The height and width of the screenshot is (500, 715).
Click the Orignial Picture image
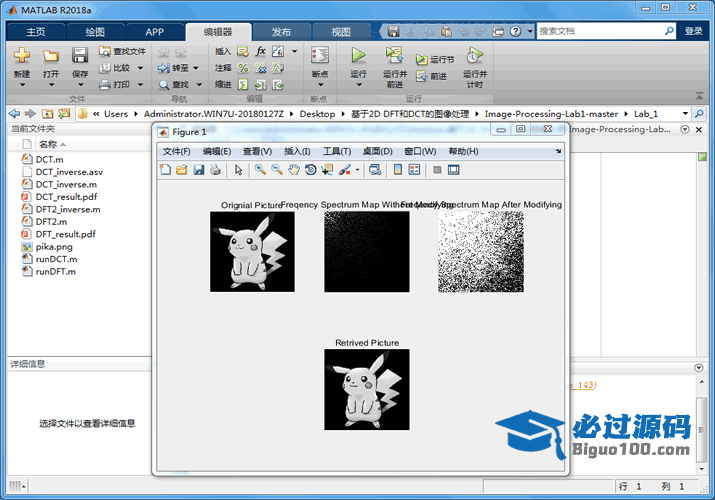click(252, 252)
